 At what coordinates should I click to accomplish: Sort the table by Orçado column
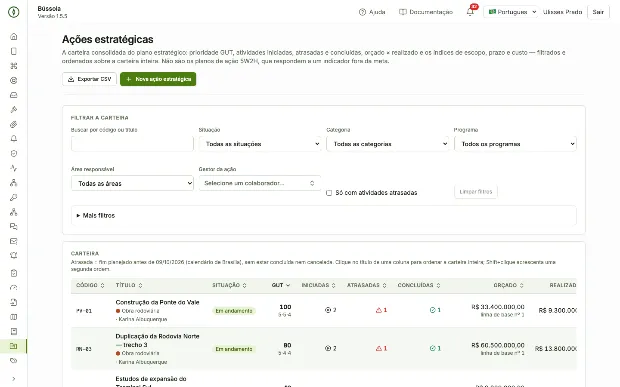508,285
